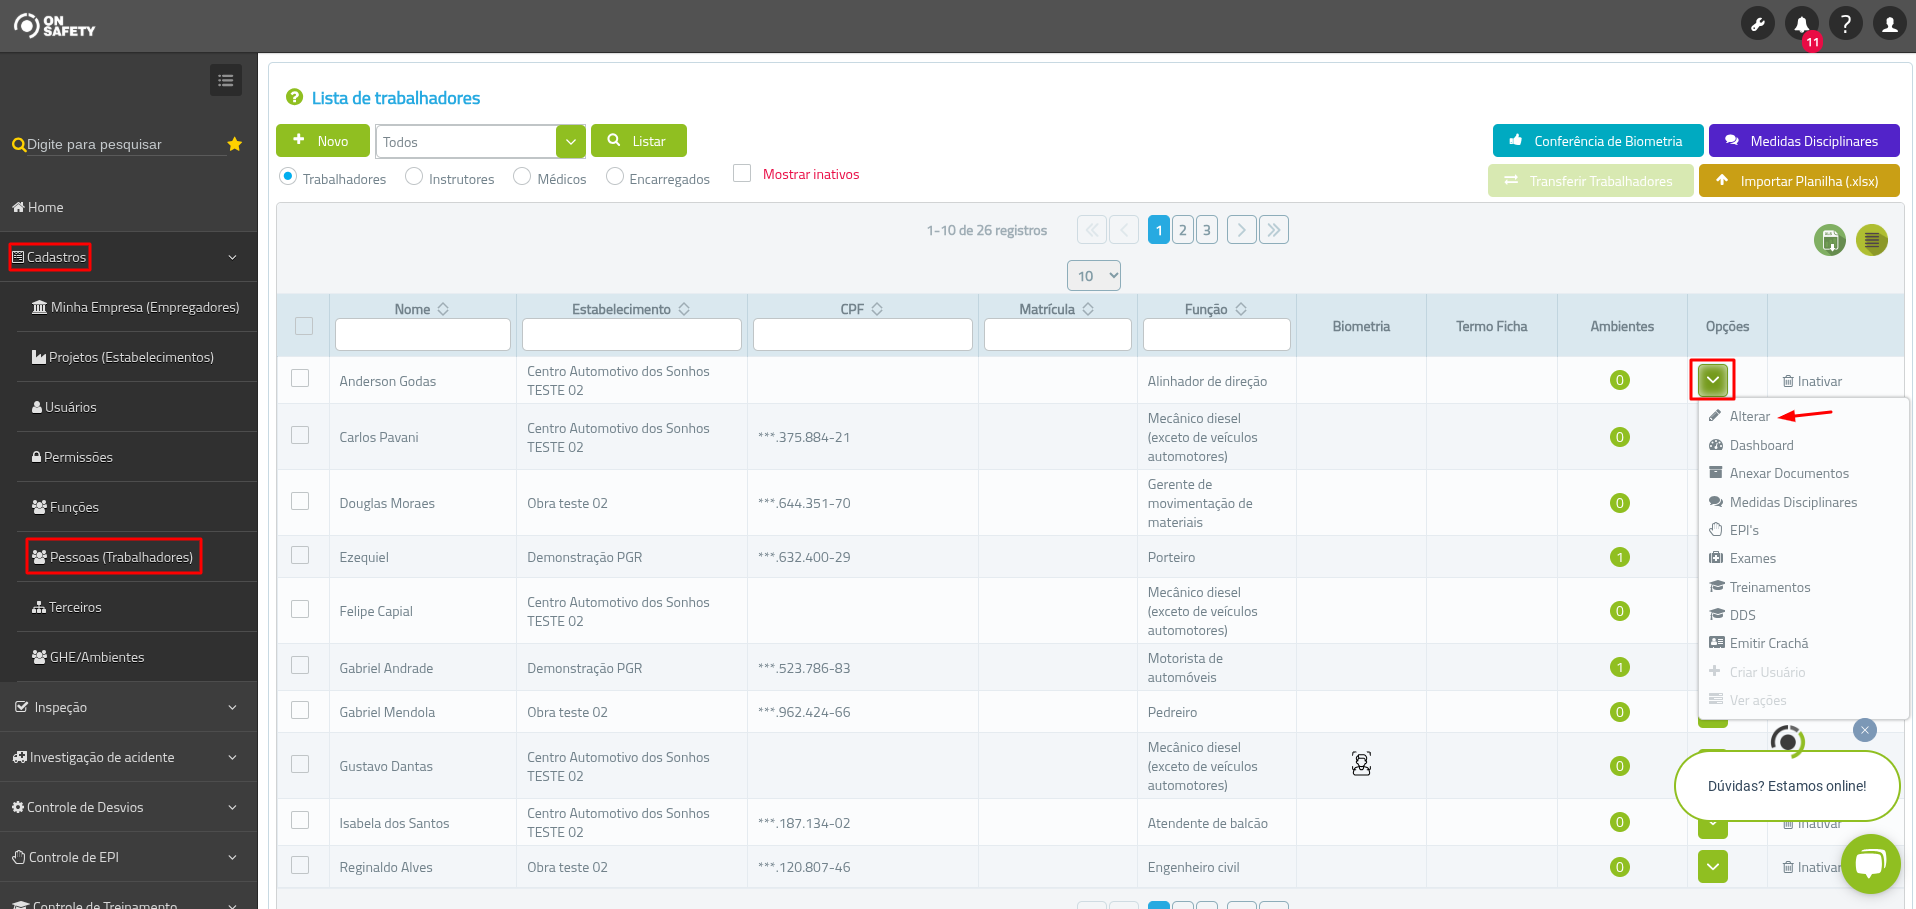
Task: Click biometry face icon for Gustavo Dantas
Action: [1361, 765]
